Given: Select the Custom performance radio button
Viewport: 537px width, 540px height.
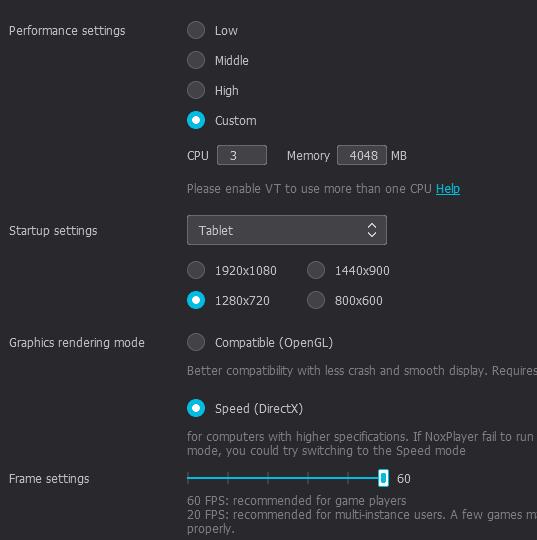Looking at the screenshot, I should coord(196,120).
